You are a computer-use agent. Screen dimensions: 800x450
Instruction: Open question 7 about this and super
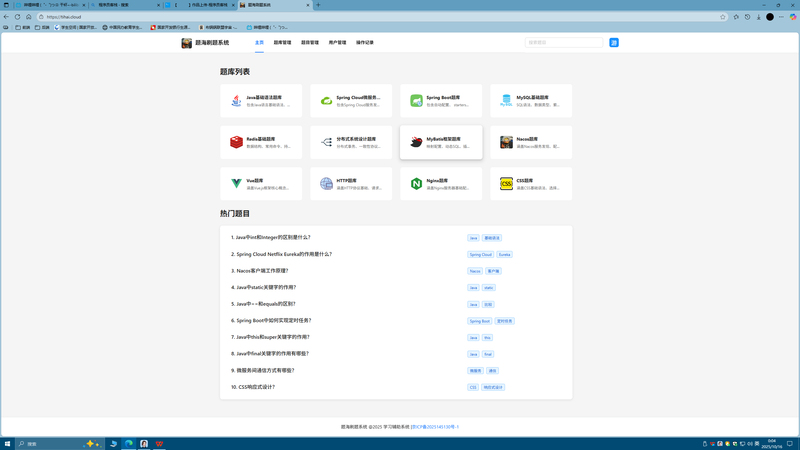(270, 337)
